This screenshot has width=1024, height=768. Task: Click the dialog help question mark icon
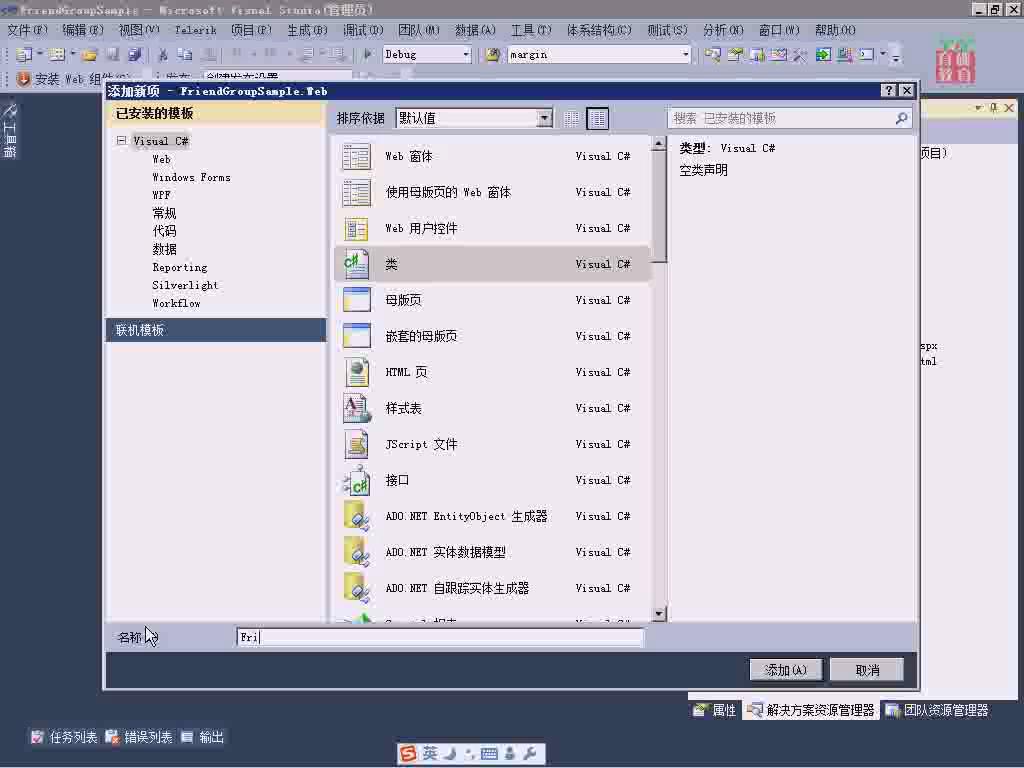pos(888,91)
